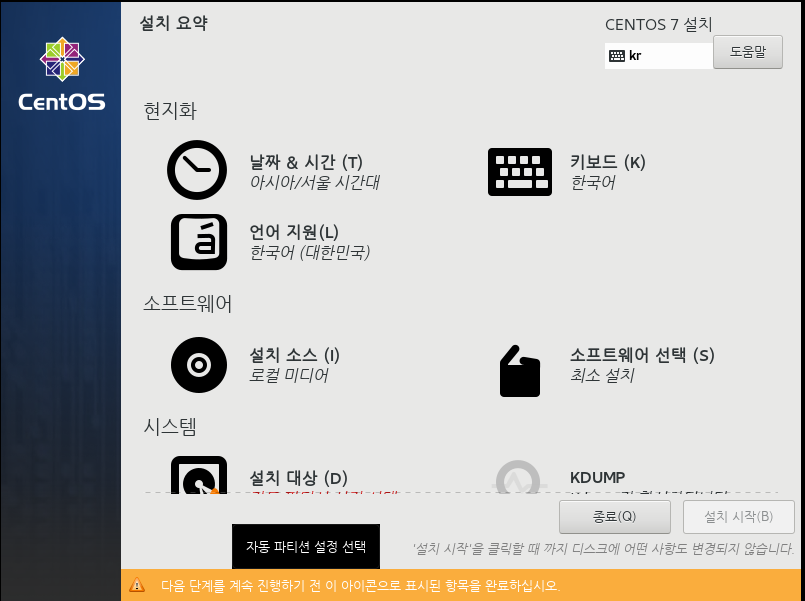The width and height of the screenshot is (805, 601).
Task: Click 한국어 (대한민국) language status text
Action: [x=310, y=253]
